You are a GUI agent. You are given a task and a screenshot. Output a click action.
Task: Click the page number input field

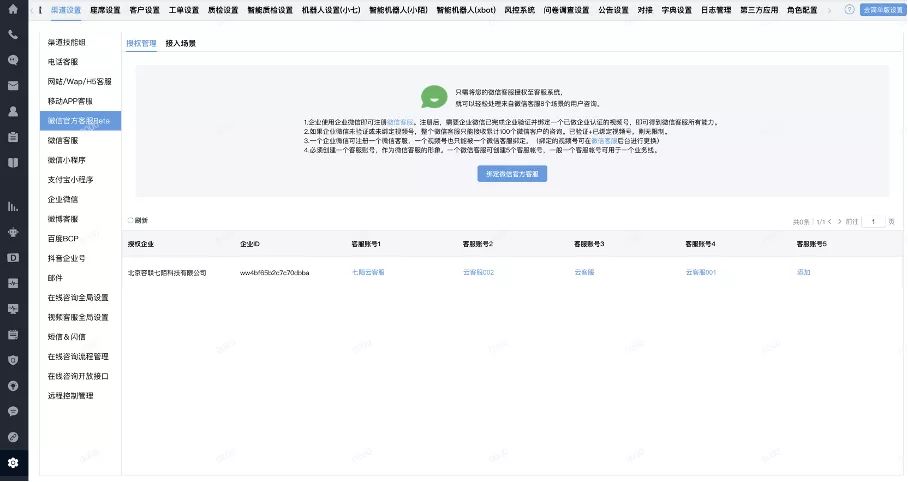(x=873, y=221)
